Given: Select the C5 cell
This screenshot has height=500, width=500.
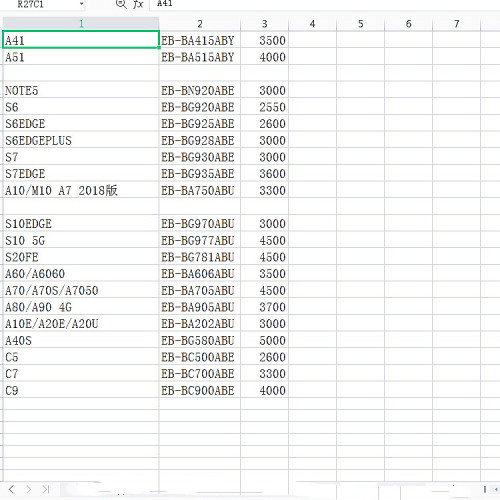Looking at the screenshot, I should tap(81, 357).
